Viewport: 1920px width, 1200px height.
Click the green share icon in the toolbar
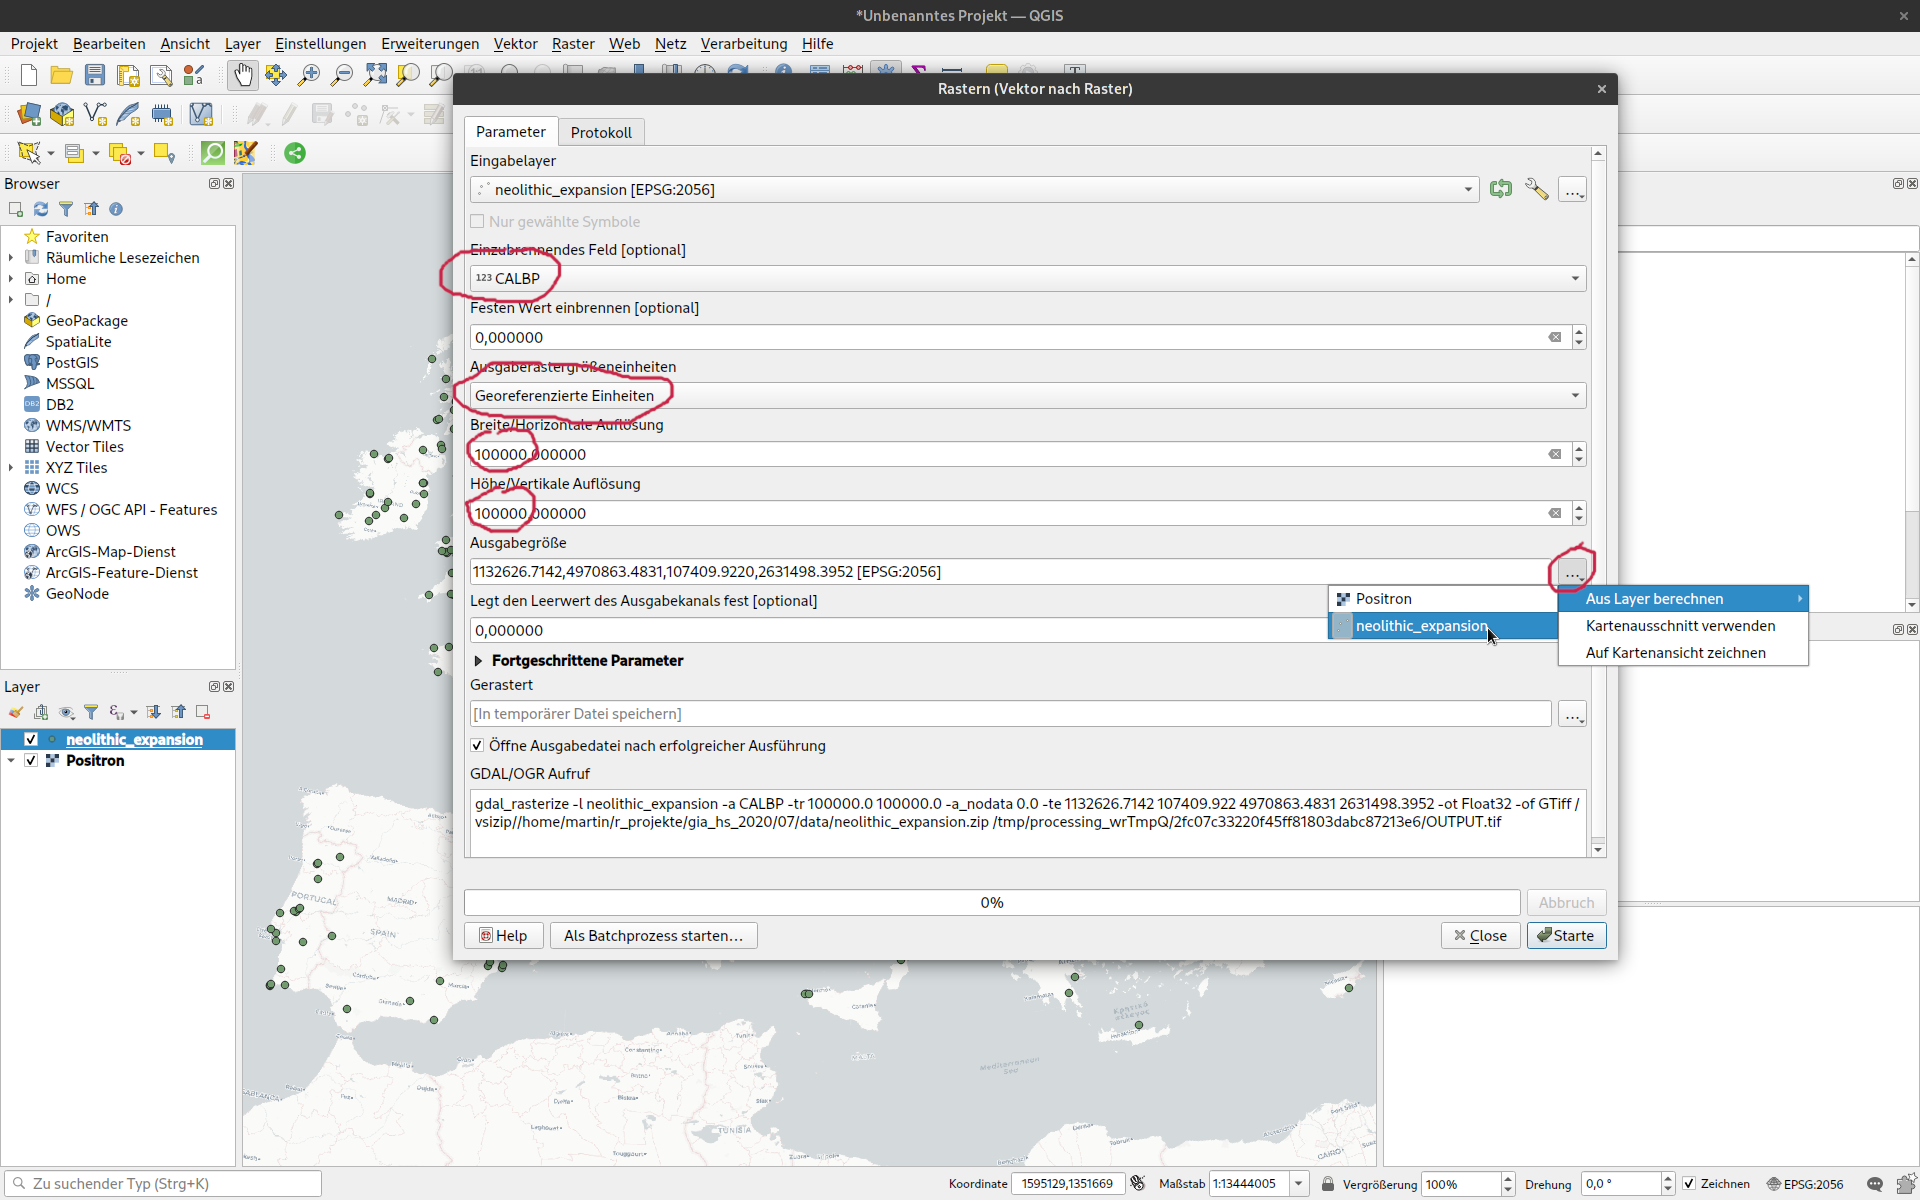[295, 153]
